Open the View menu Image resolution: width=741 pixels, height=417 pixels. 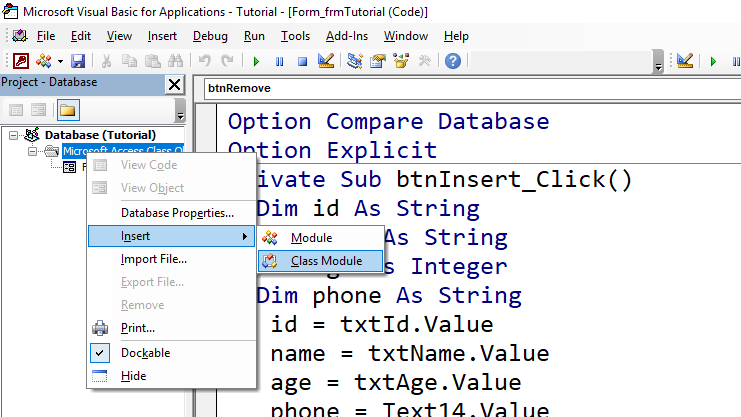pyautogui.click(x=119, y=36)
